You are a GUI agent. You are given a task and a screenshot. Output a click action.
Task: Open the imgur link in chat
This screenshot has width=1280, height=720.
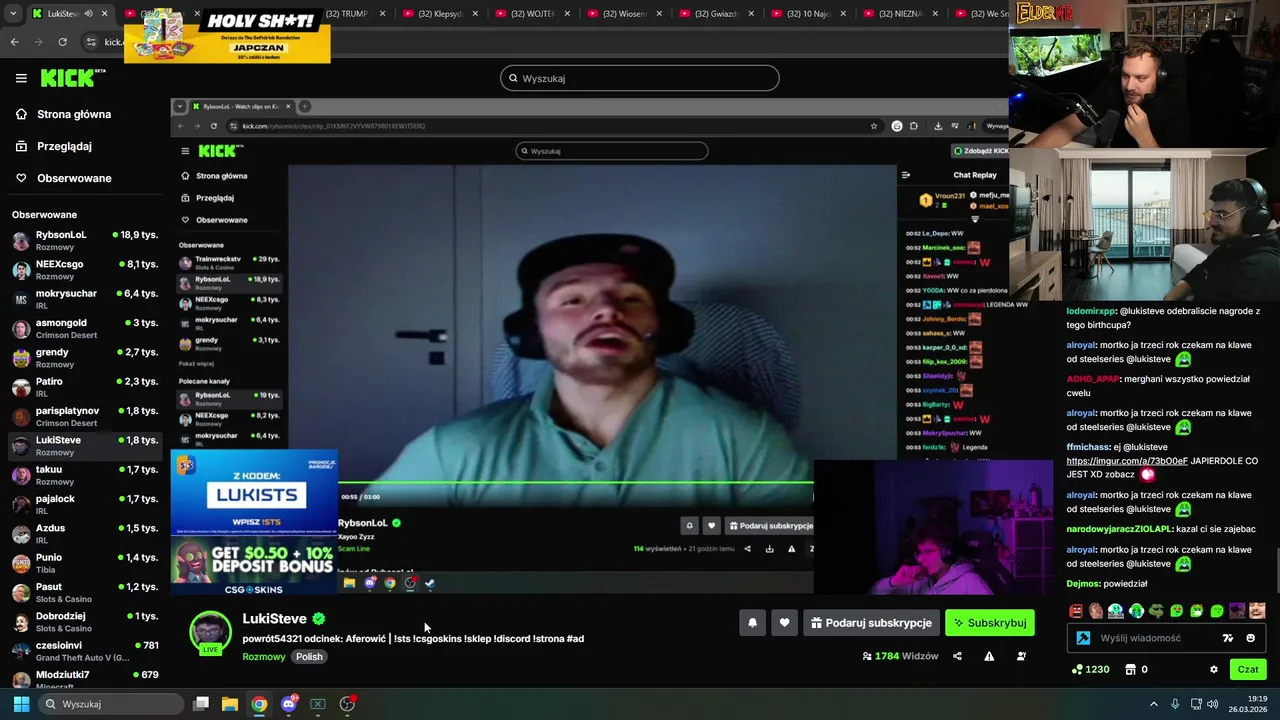pyautogui.click(x=1127, y=461)
